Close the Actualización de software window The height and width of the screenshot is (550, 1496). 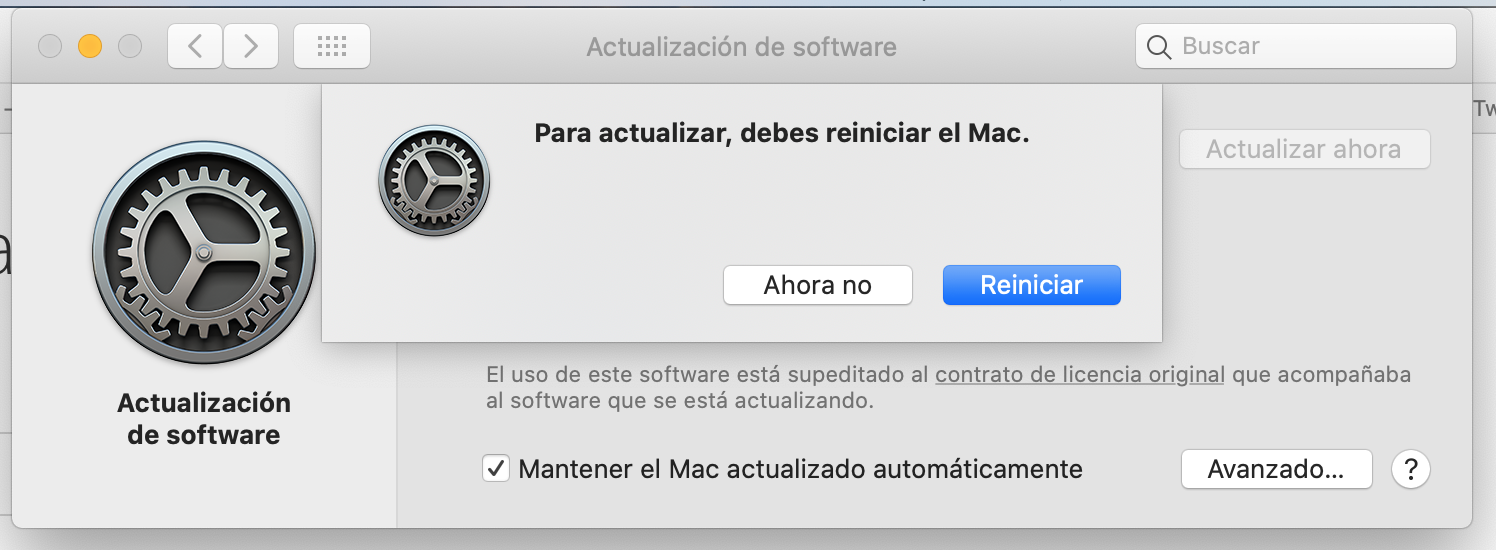pyautogui.click(x=50, y=46)
